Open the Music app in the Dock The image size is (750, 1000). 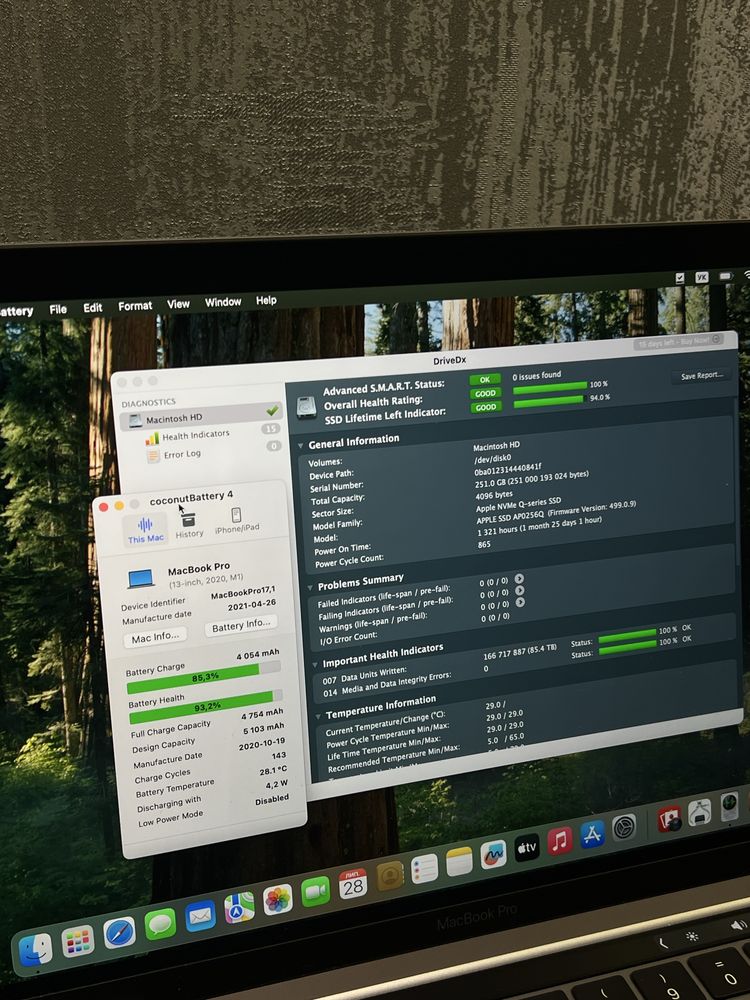click(559, 841)
